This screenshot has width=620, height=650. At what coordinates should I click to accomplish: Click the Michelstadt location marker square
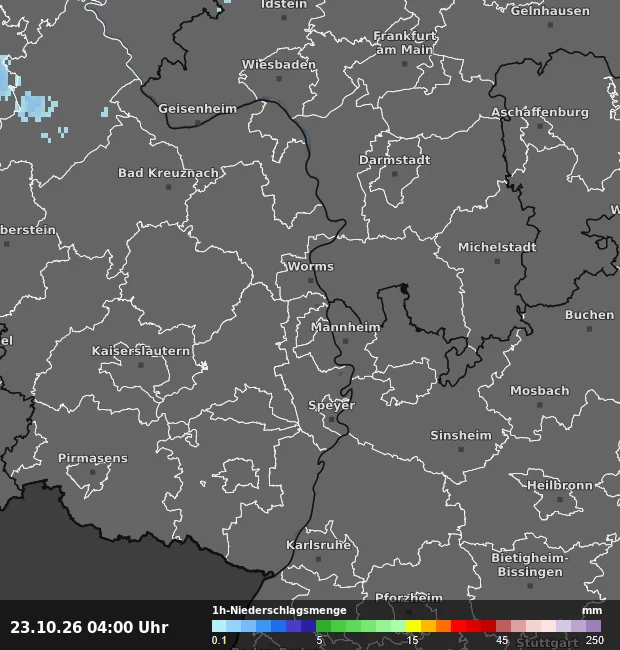[x=497, y=261]
